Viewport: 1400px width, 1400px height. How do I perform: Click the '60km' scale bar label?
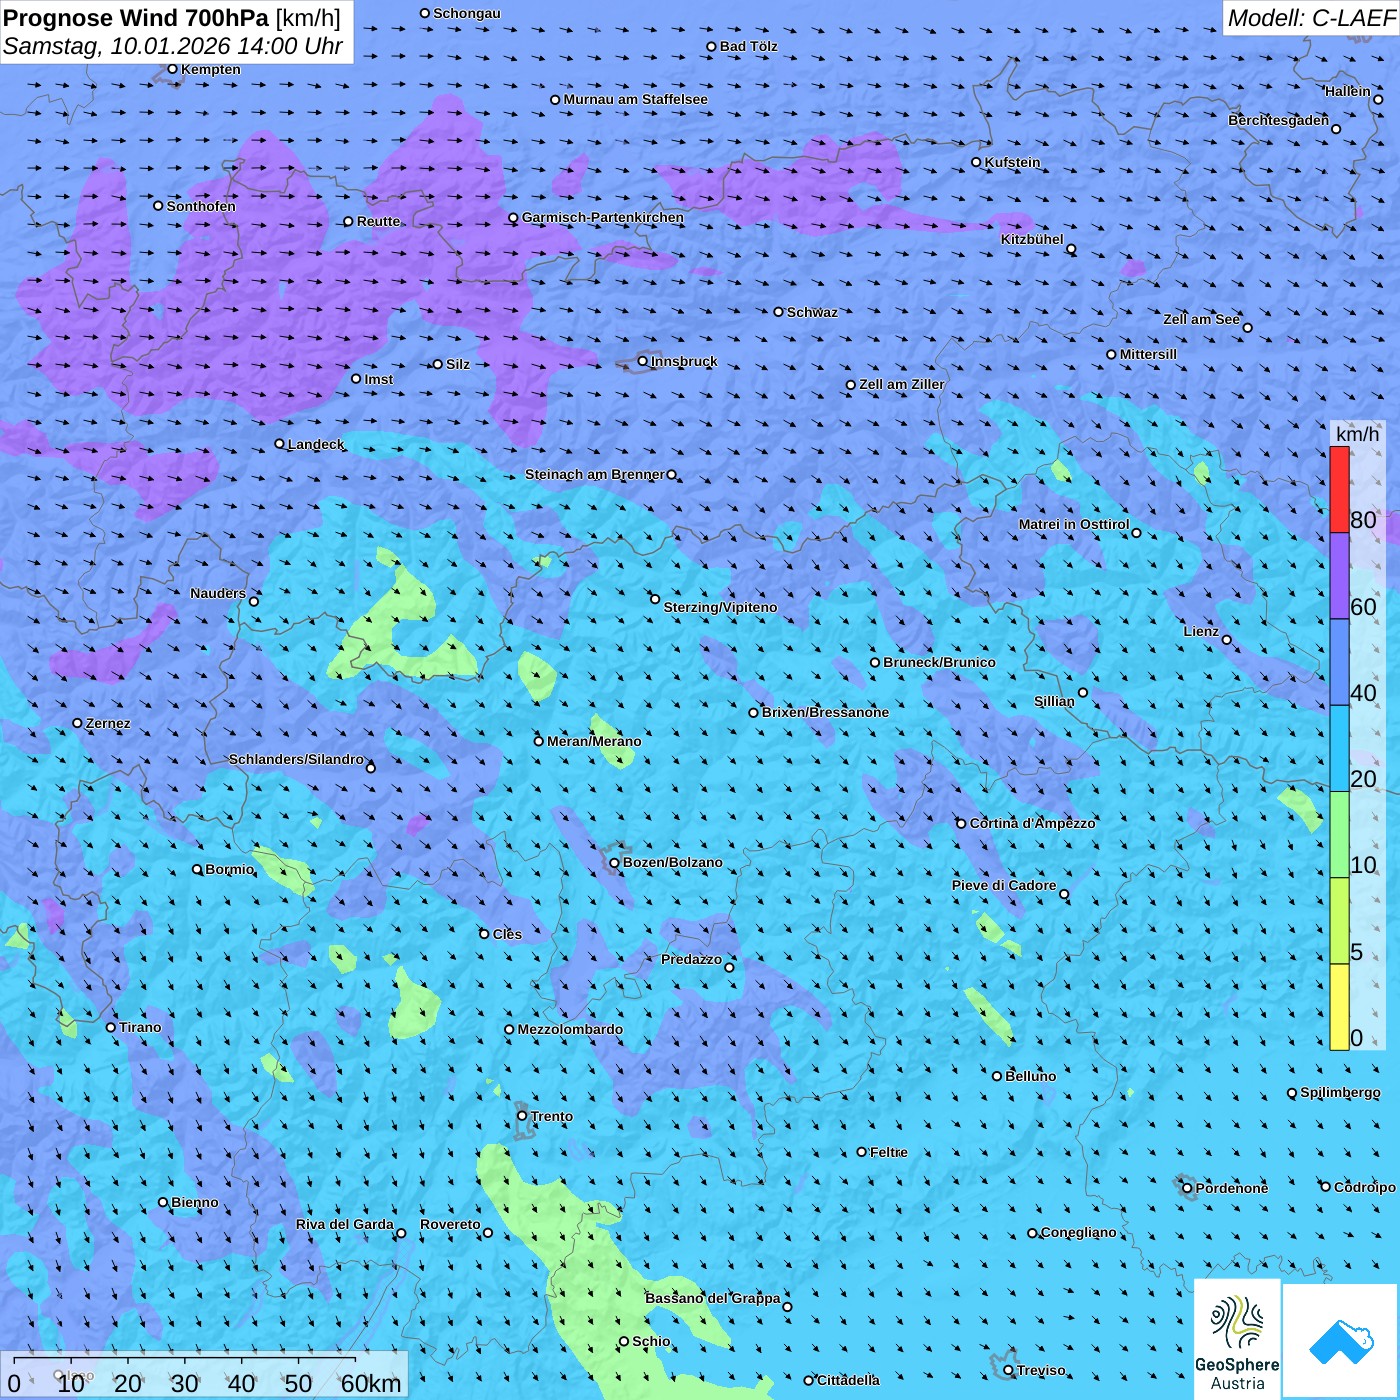coord(371,1383)
